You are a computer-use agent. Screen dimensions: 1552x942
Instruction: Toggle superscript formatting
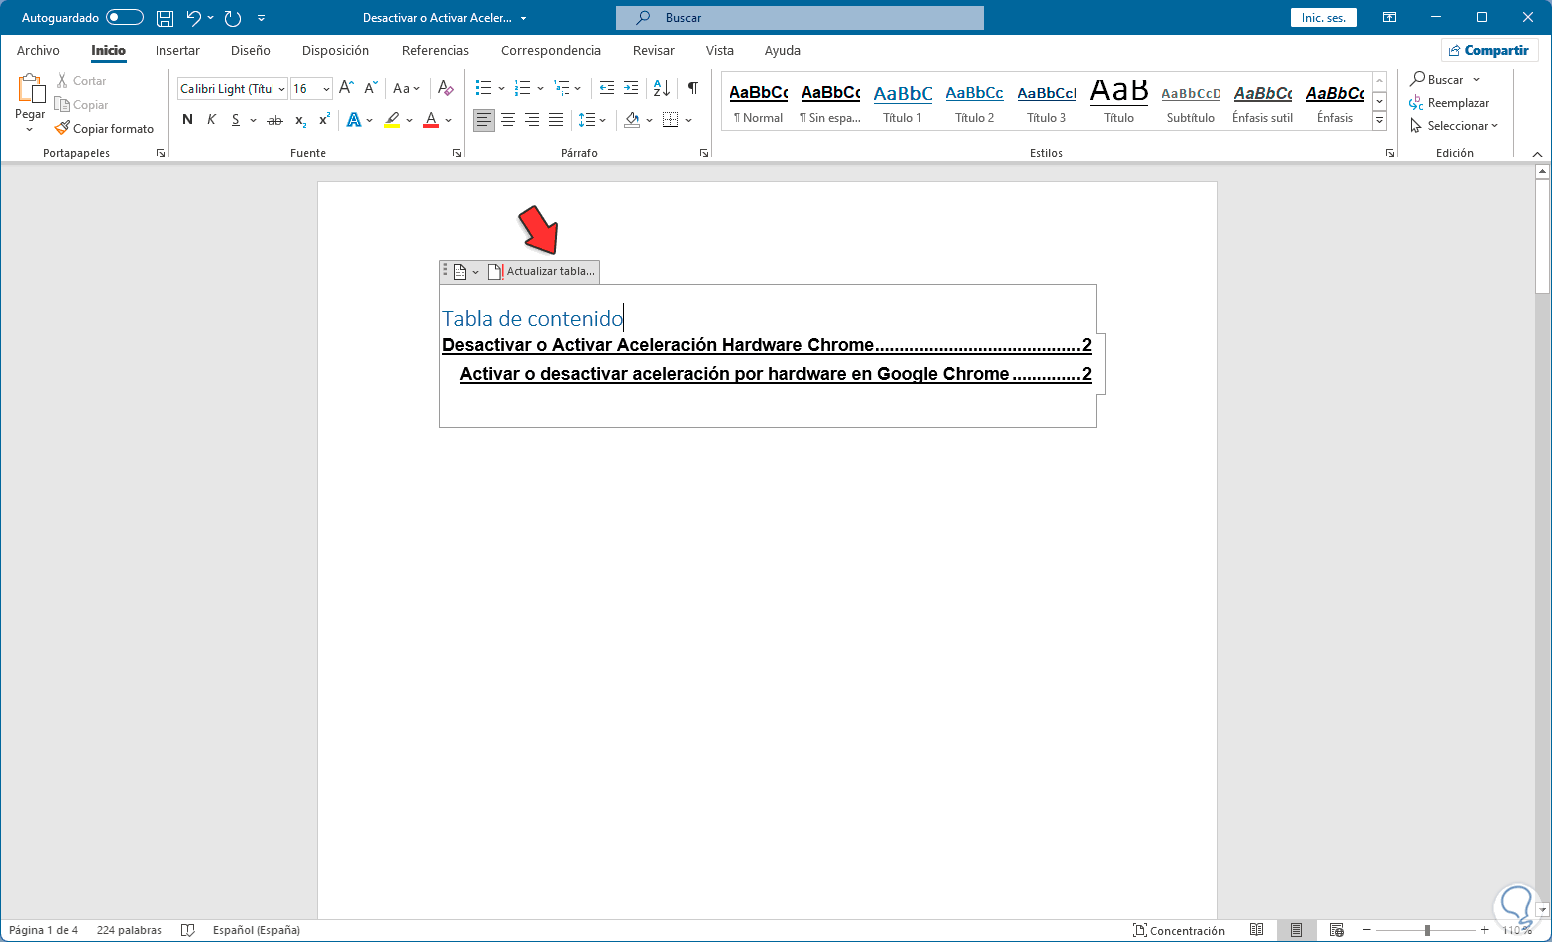(324, 120)
